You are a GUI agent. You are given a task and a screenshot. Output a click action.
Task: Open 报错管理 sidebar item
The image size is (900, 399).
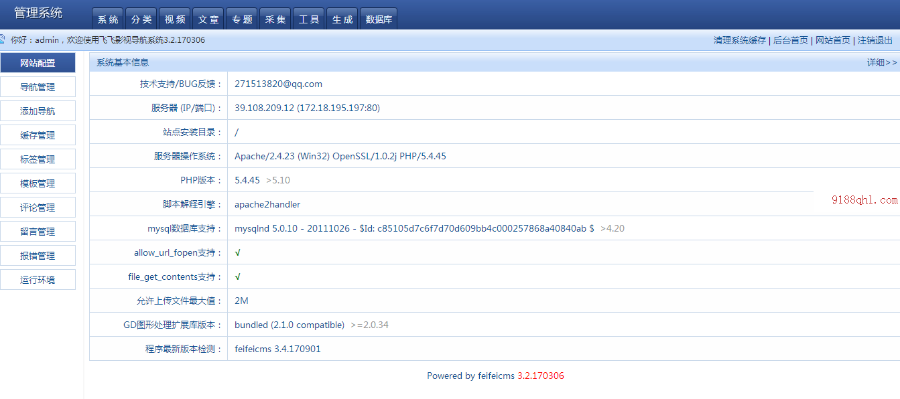pyautogui.click(x=38, y=256)
